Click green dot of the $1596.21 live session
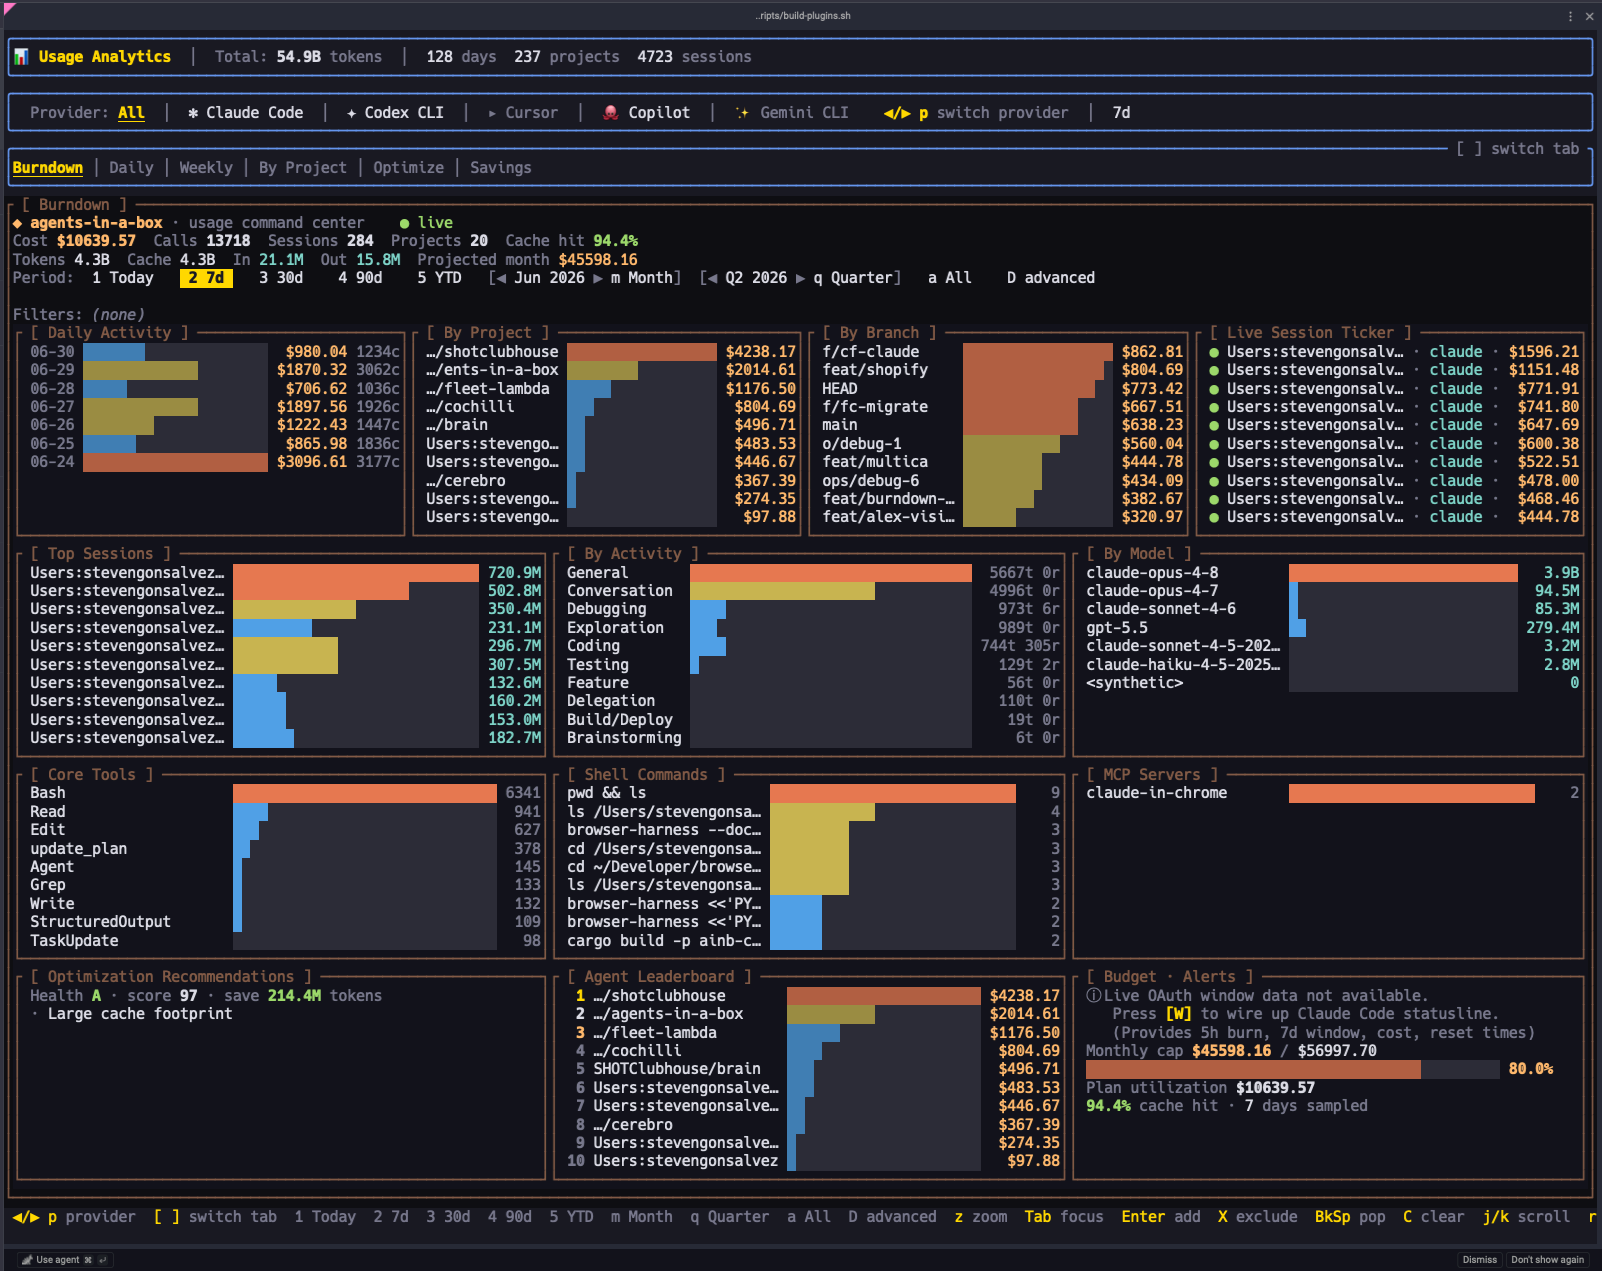 click(1214, 352)
